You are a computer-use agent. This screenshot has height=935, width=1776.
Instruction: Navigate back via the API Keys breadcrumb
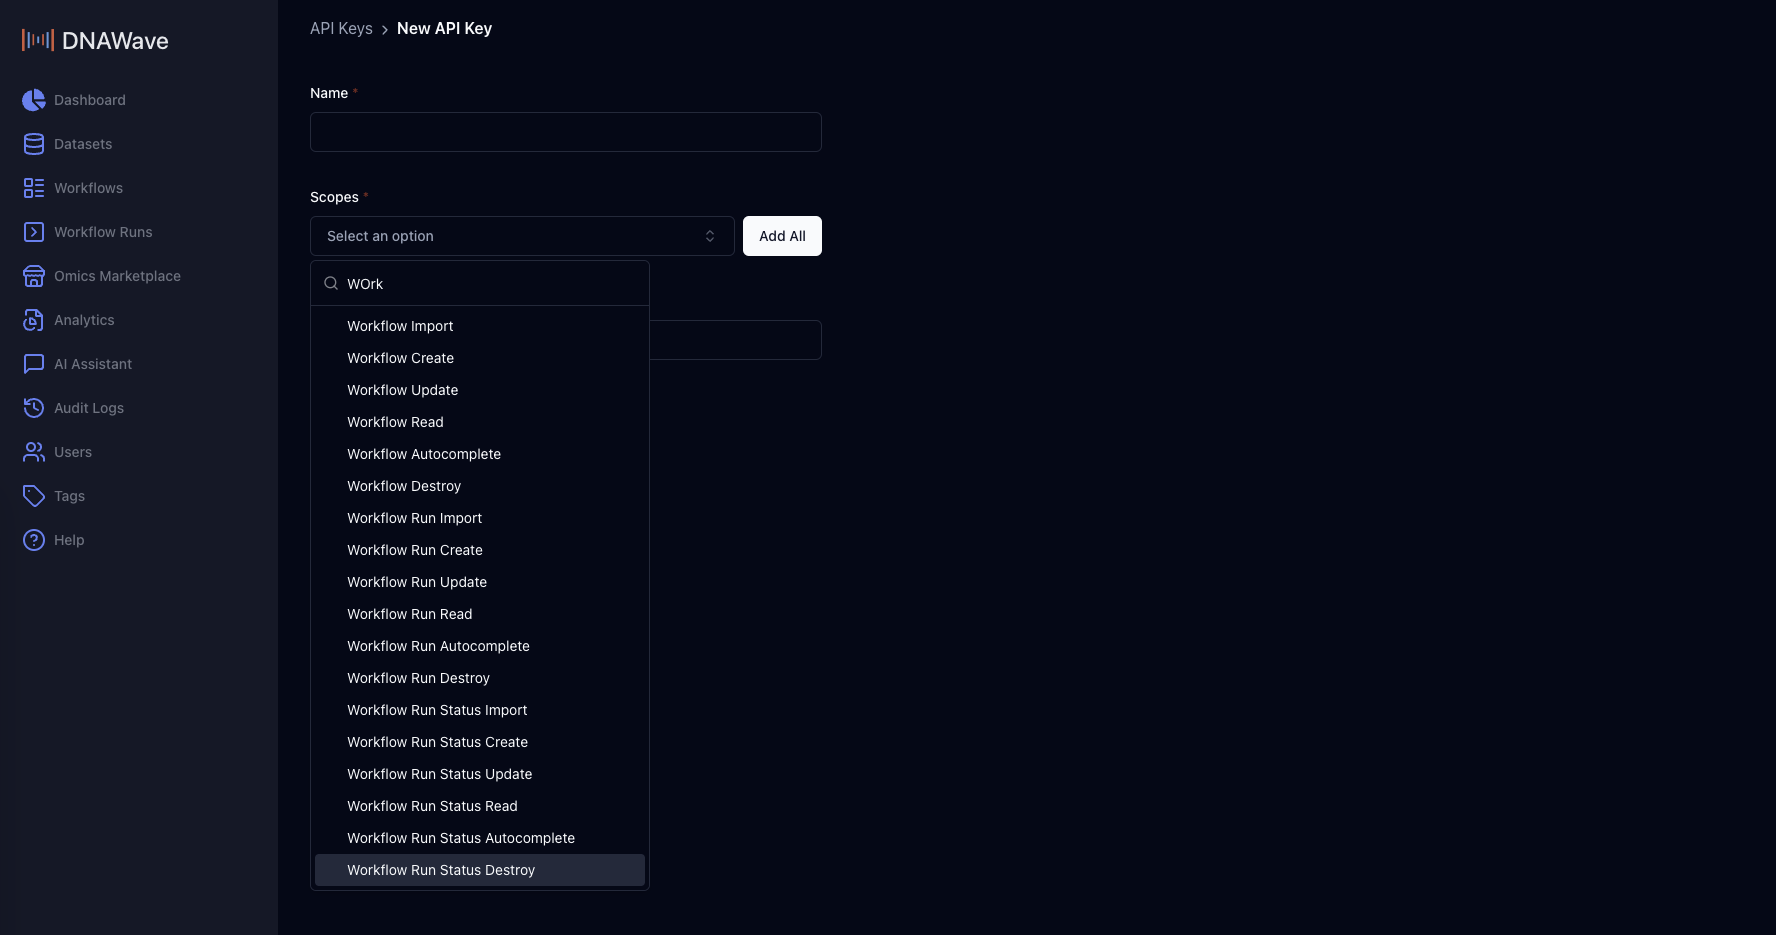click(x=341, y=28)
